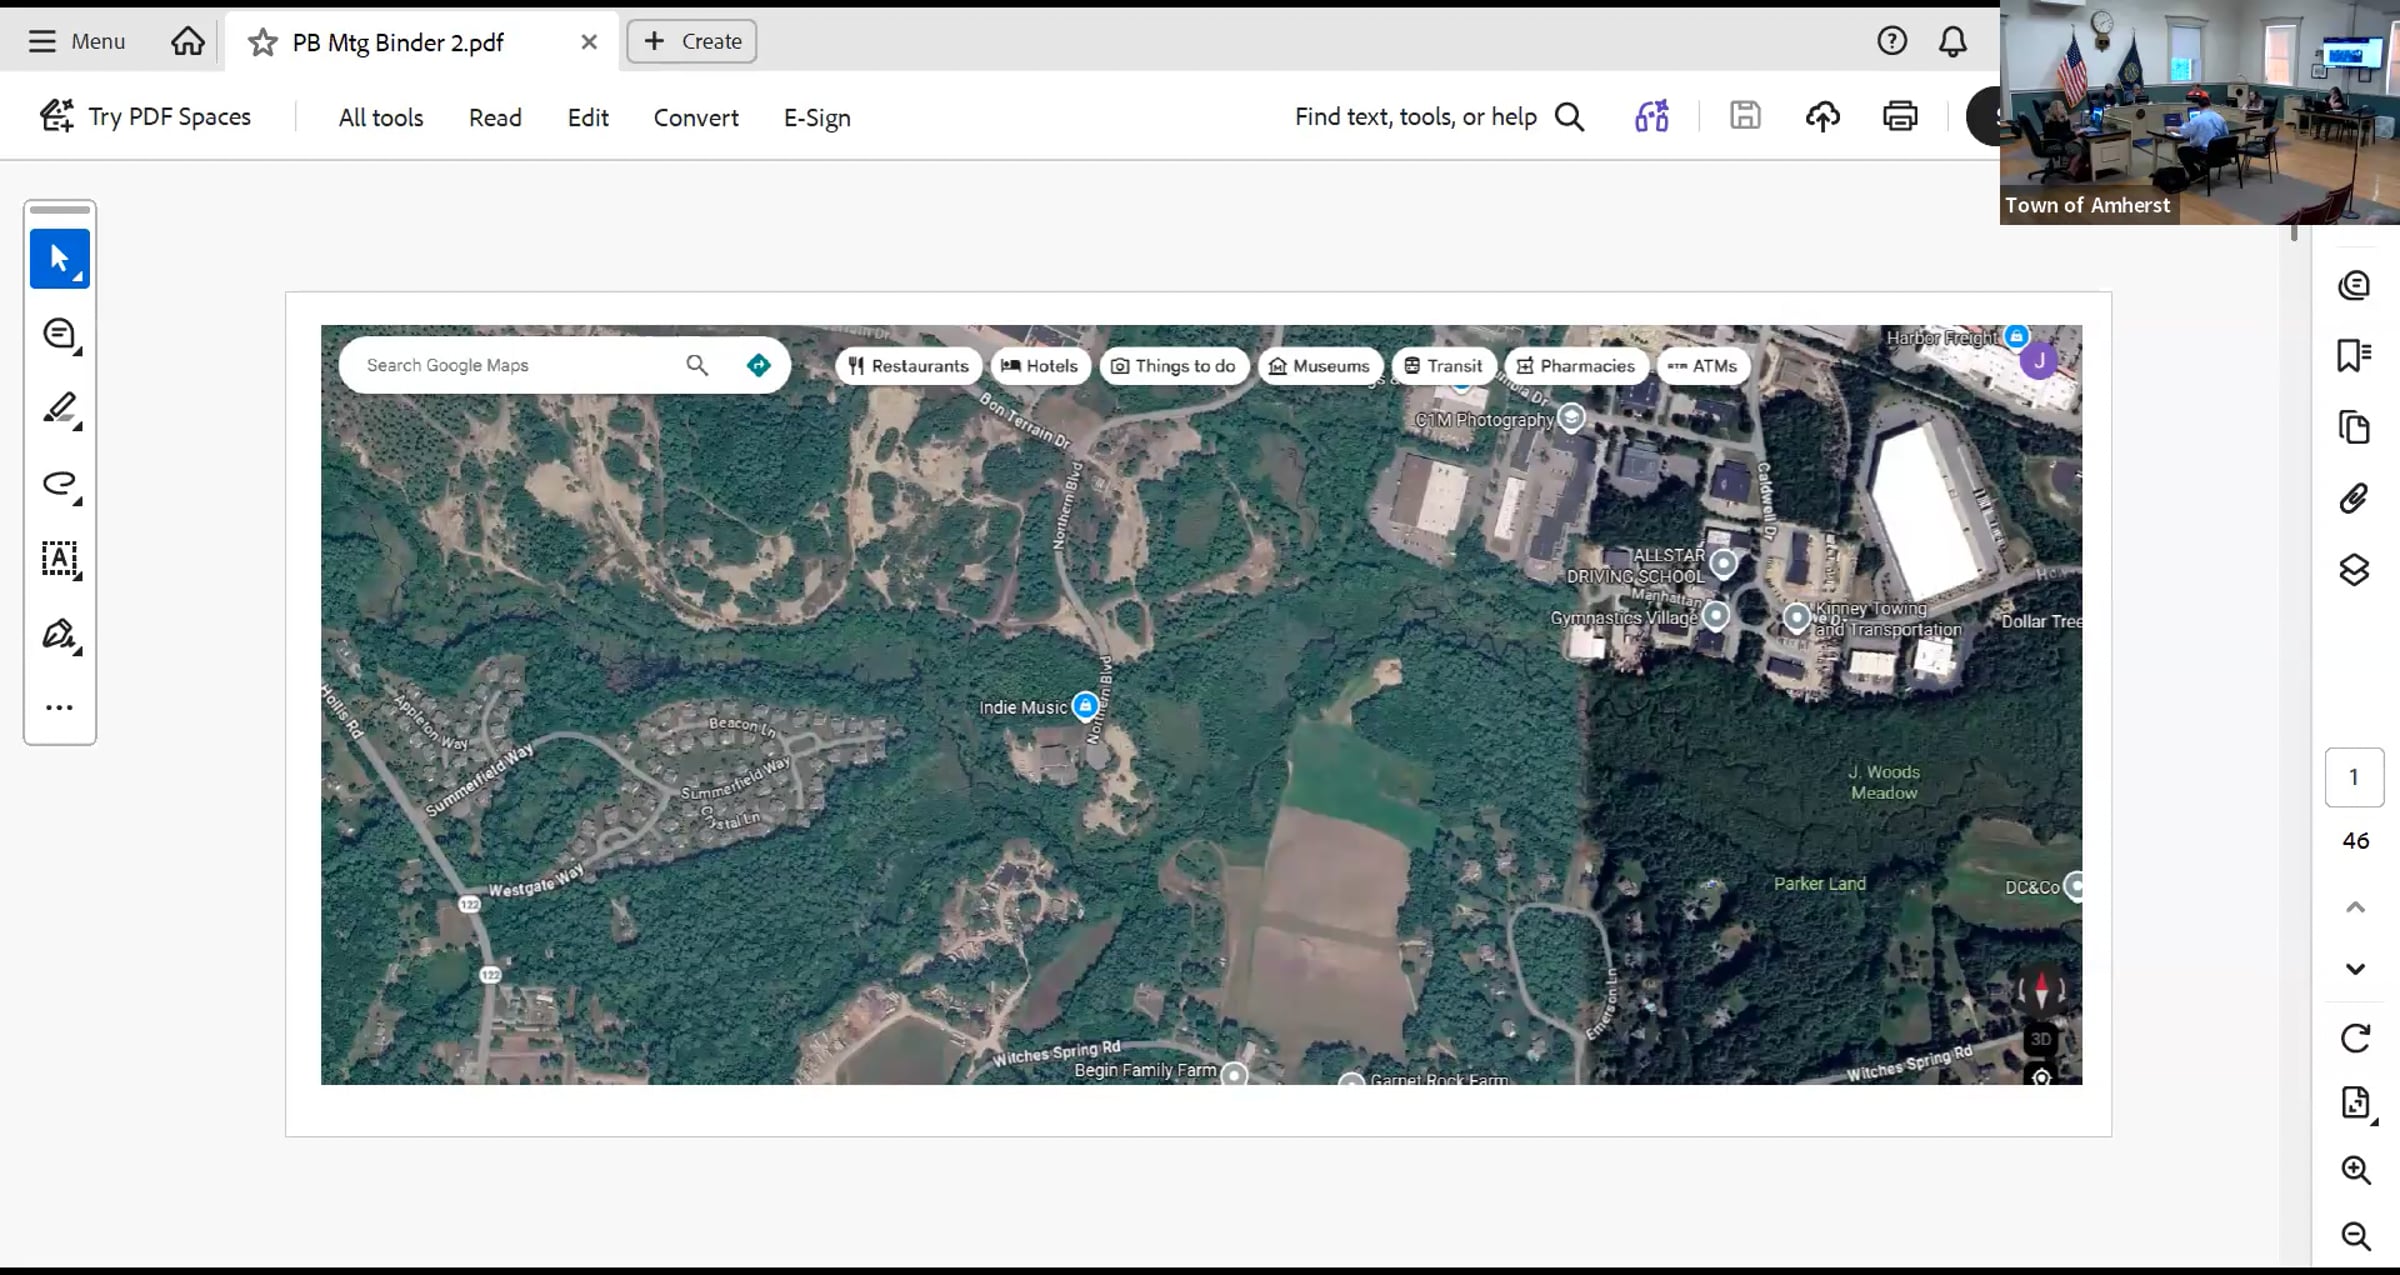
Task: Click the "J. Woods Meadow" map label
Action: coord(1884,782)
